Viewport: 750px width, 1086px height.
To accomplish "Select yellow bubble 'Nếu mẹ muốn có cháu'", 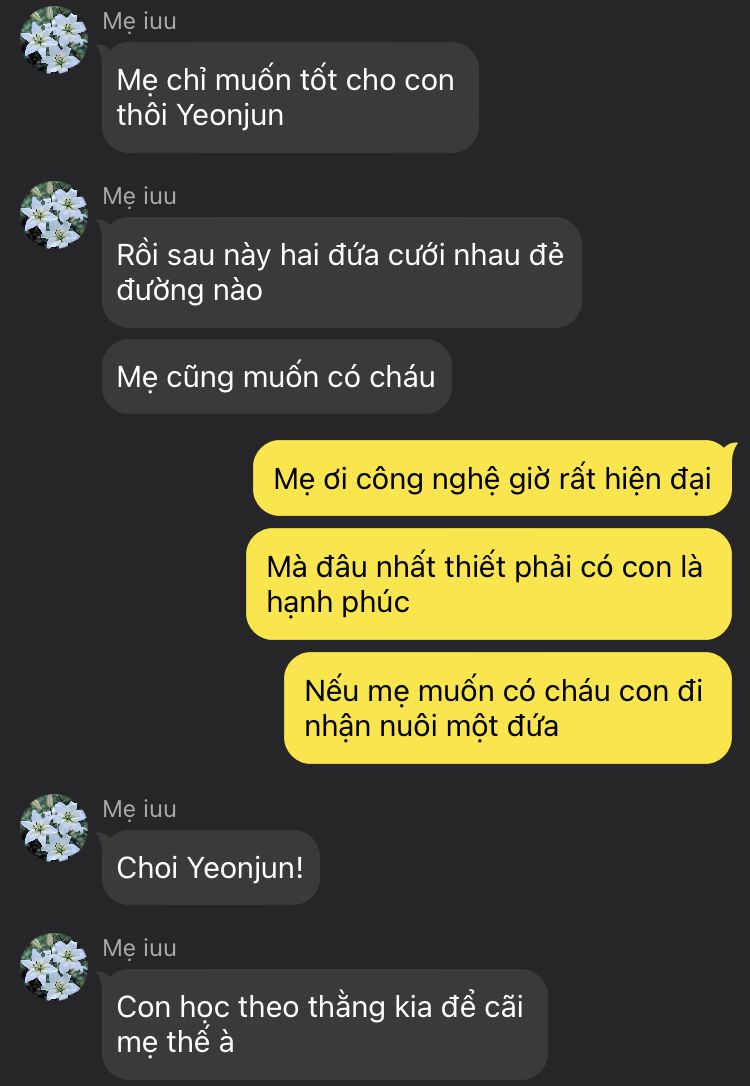I will pyautogui.click(x=508, y=708).
